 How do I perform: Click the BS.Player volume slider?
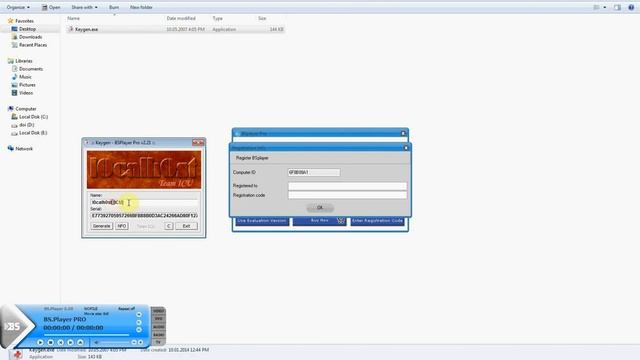[115, 342]
